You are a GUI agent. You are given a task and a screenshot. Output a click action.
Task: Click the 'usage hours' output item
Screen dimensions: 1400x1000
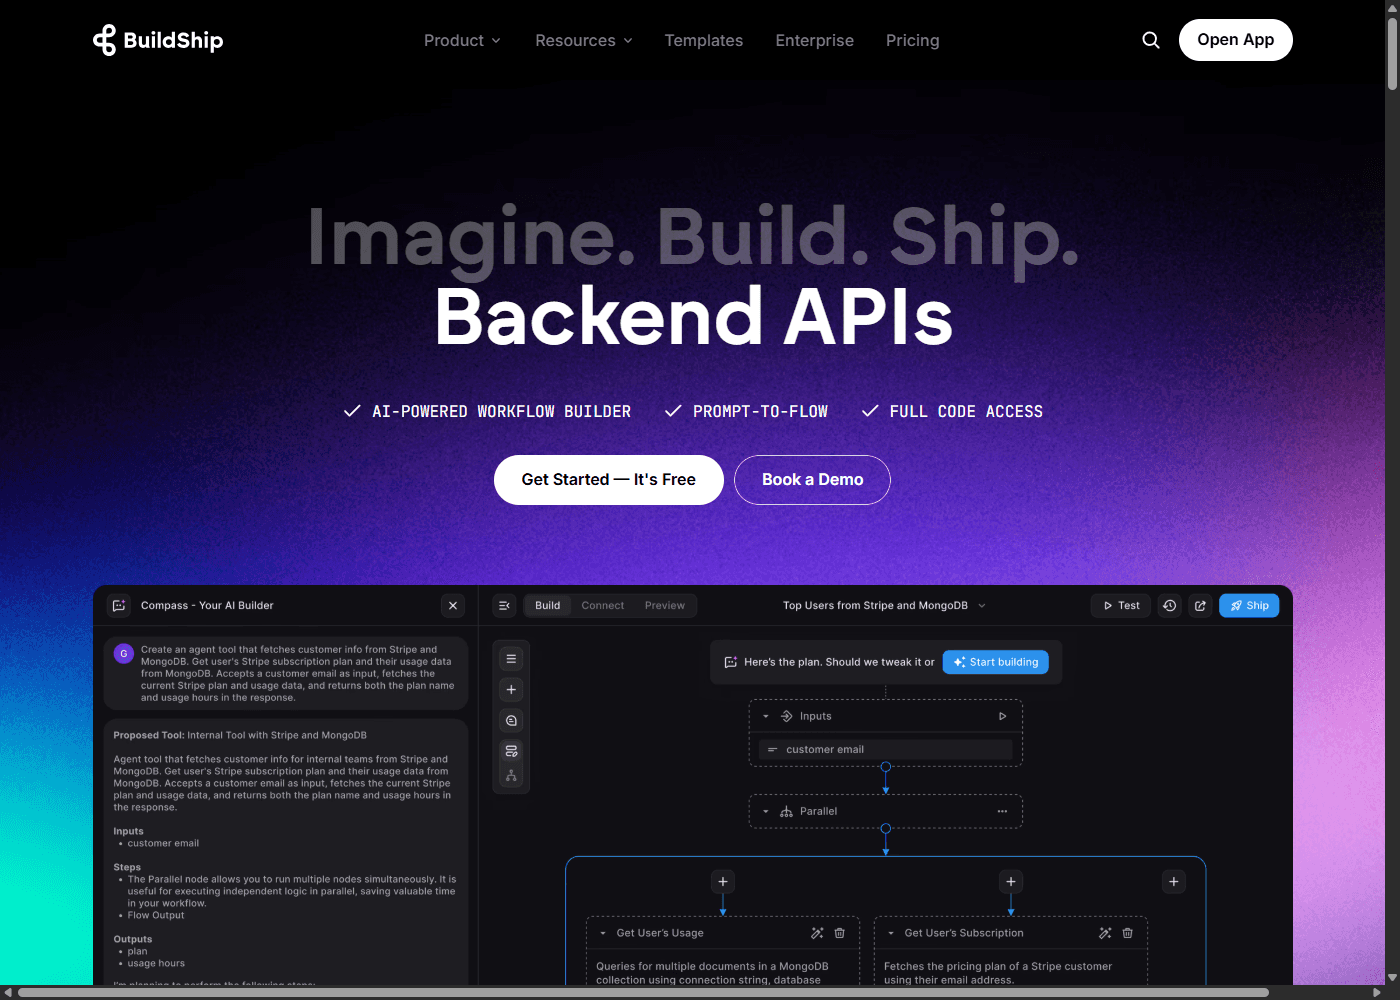pyautogui.click(x=156, y=964)
